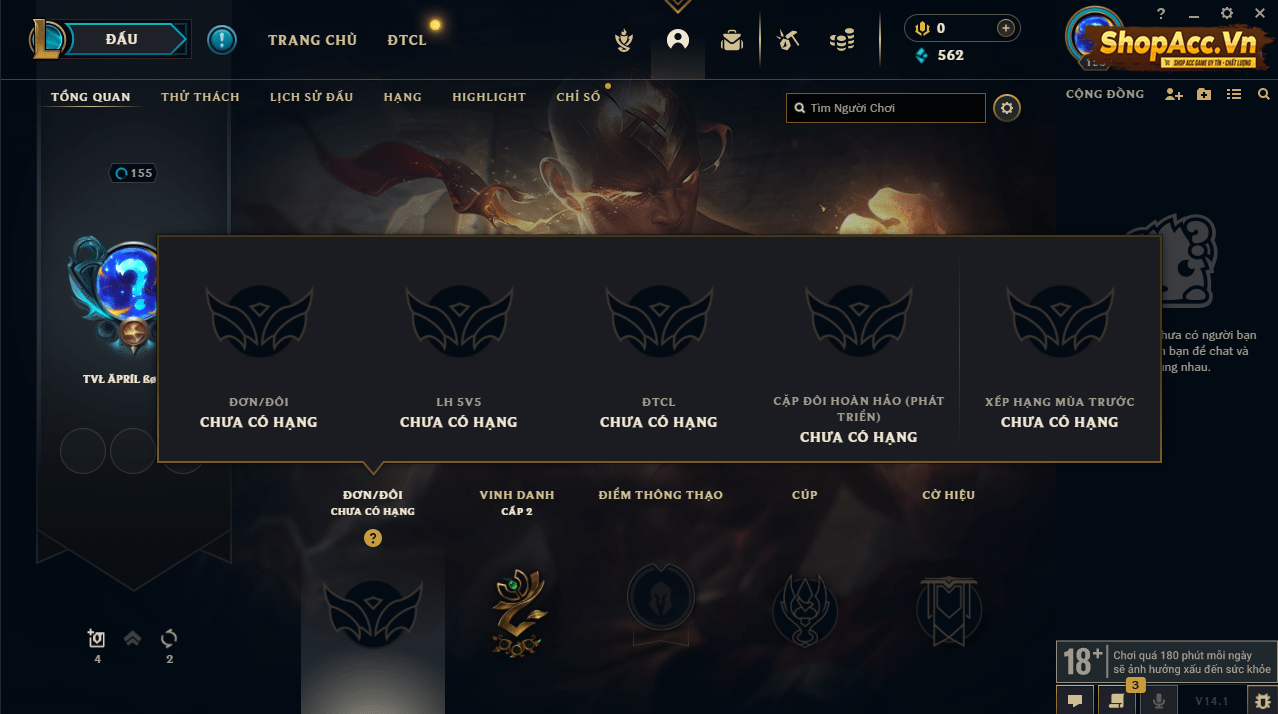Select the VINH DANH honor emblem
Screen dimensions: 1278x714
coord(517,612)
